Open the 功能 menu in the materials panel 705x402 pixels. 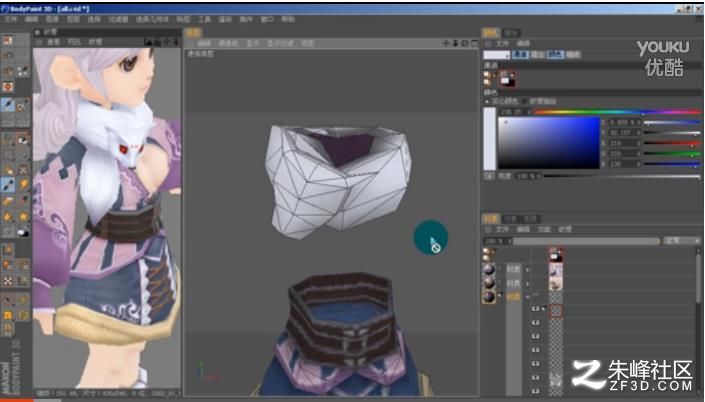tap(544, 230)
